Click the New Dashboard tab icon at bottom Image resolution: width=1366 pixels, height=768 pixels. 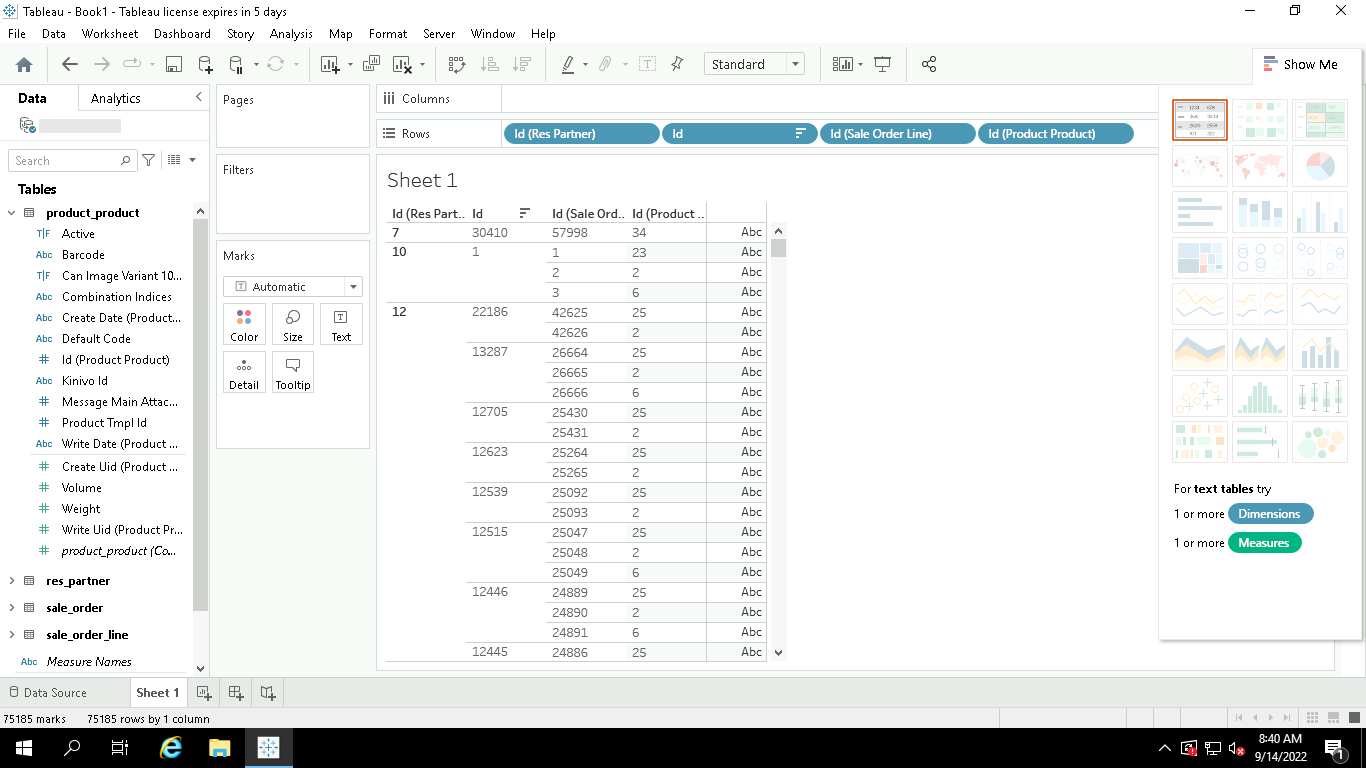(x=236, y=692)
